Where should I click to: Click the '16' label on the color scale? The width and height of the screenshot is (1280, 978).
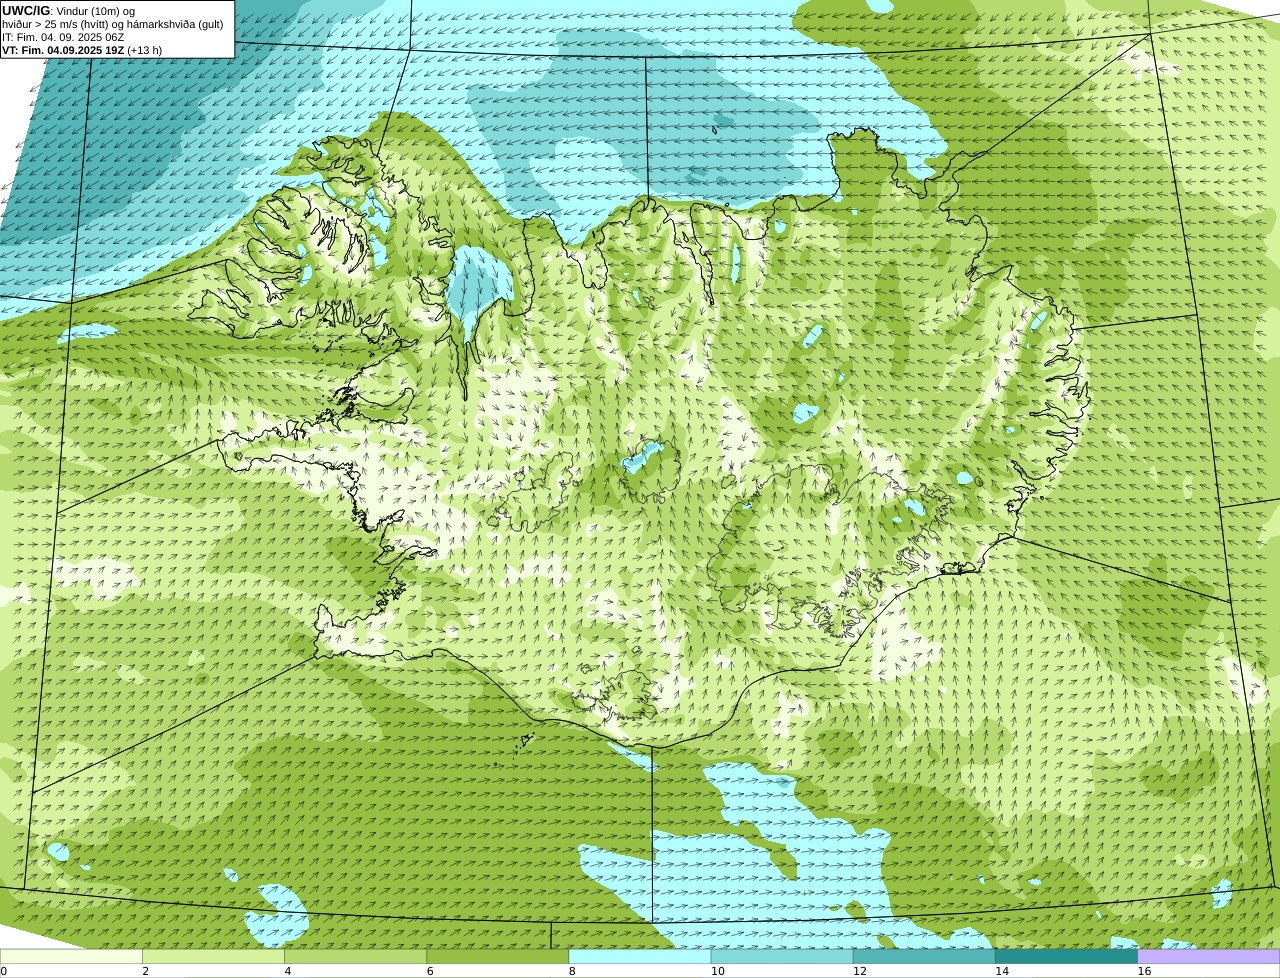[x=1144, y=971]
